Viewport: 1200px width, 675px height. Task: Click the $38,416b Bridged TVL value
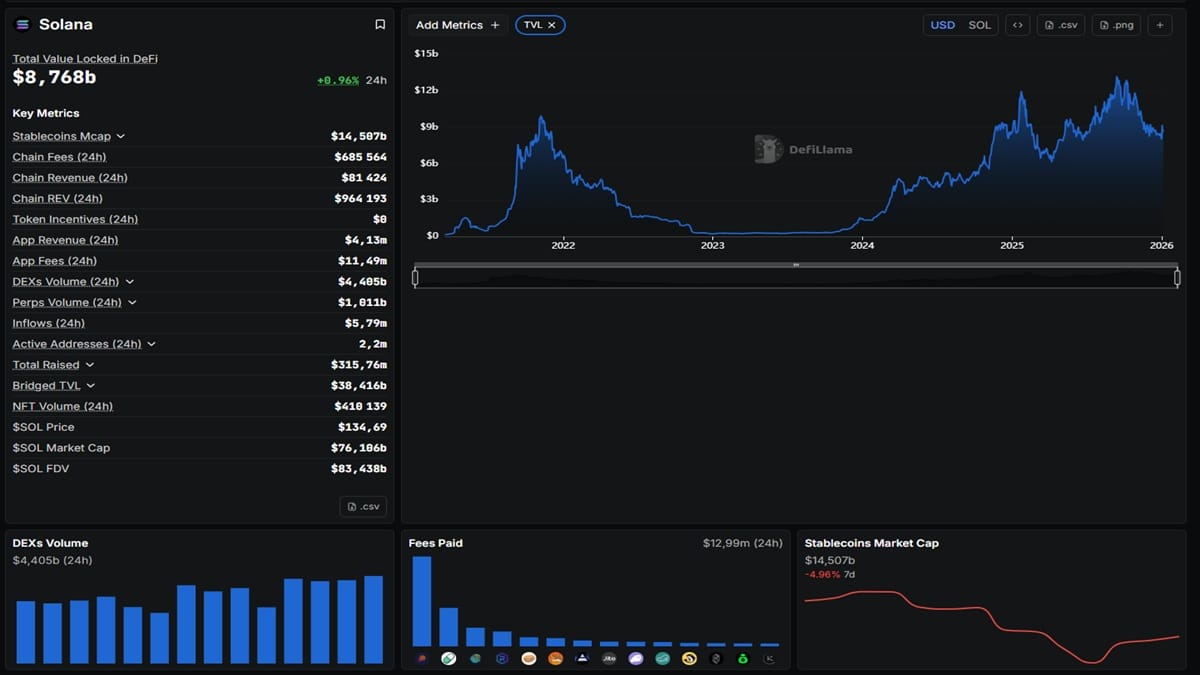[359, 386]
